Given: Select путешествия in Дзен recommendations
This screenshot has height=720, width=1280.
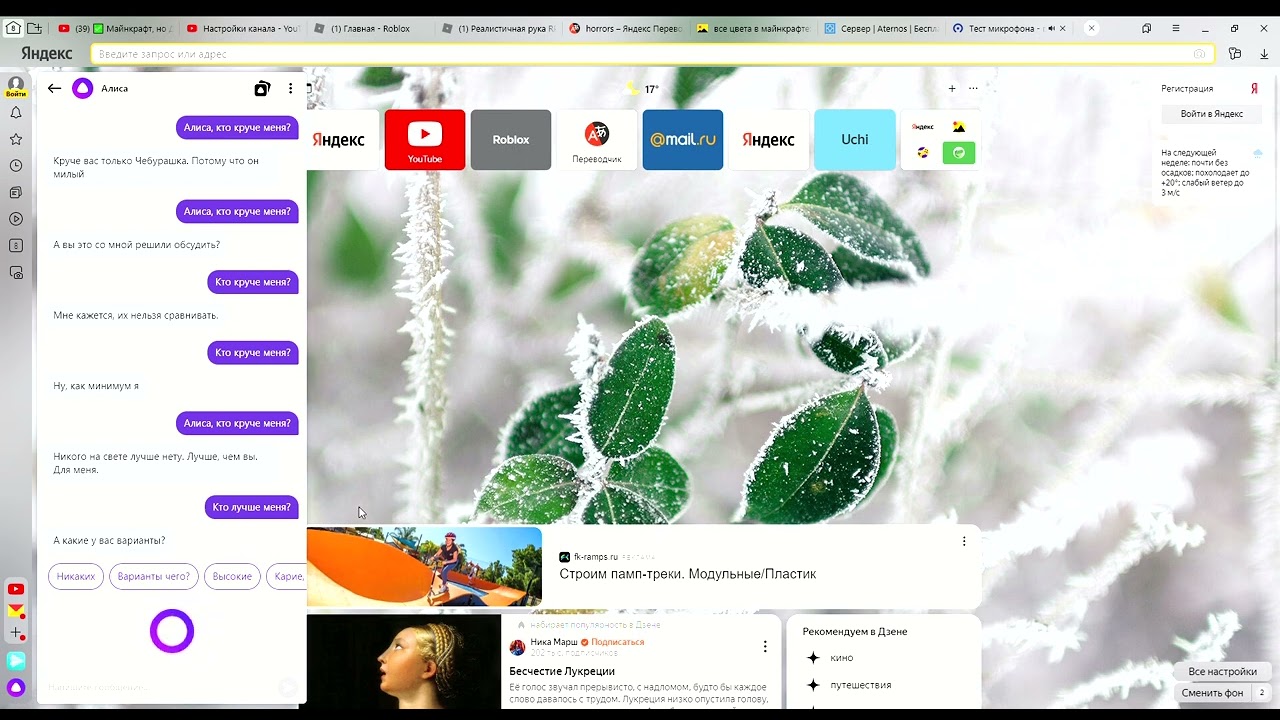Looking at the screenshot, I should [861, 685].
